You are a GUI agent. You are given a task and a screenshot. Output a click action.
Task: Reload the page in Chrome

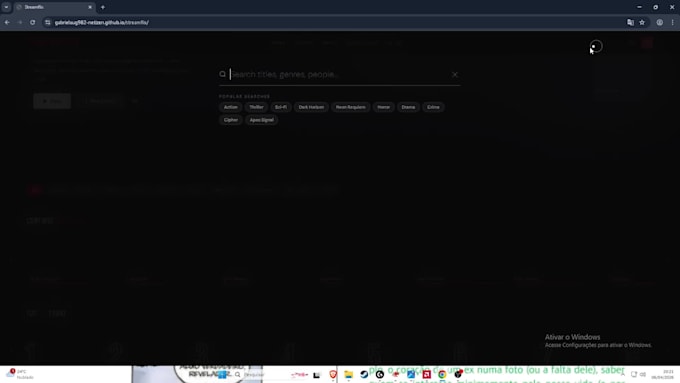33,23
